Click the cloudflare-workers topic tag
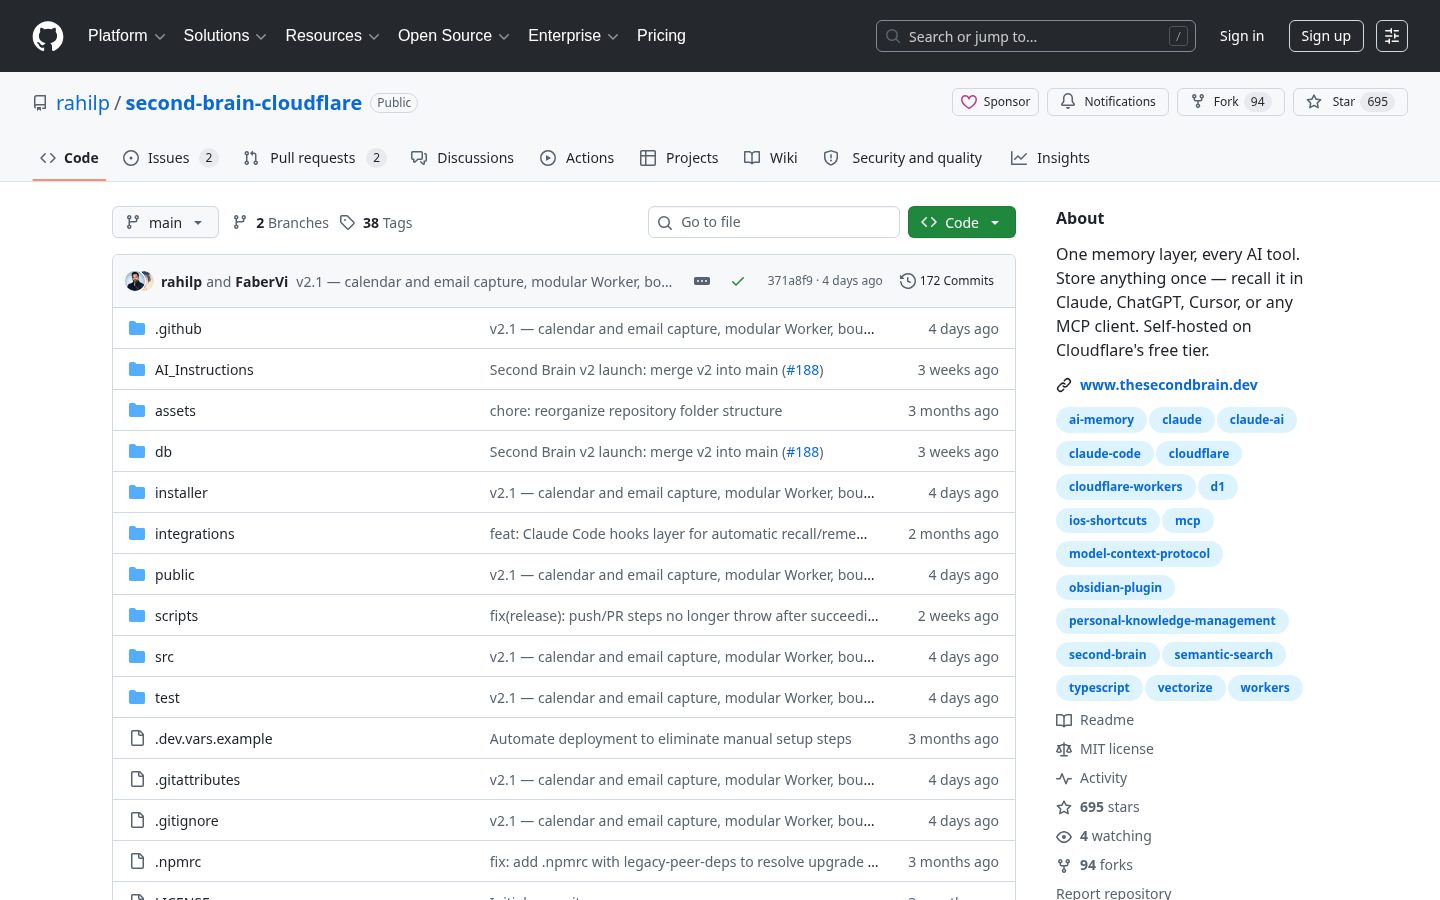The image size is (1440, 900). coord(1125,487)
